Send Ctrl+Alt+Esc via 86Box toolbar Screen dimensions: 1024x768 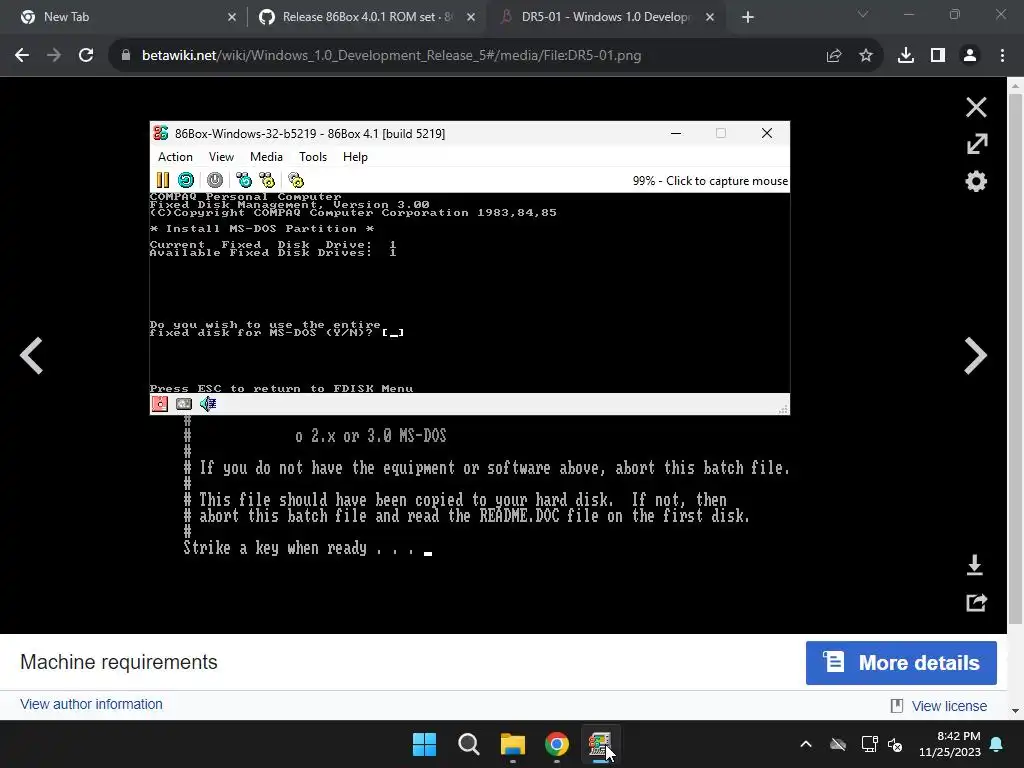click(x=267, y=180)
